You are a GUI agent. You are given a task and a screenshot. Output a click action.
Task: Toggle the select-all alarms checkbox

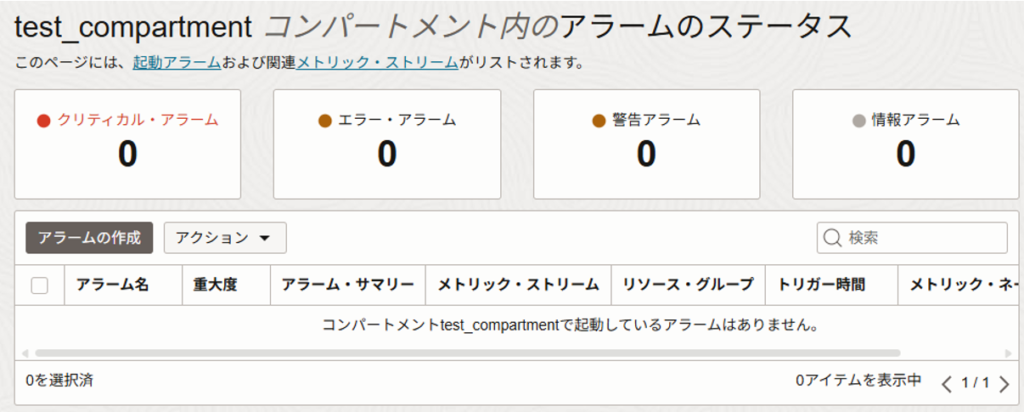click(x=40, y=285)
